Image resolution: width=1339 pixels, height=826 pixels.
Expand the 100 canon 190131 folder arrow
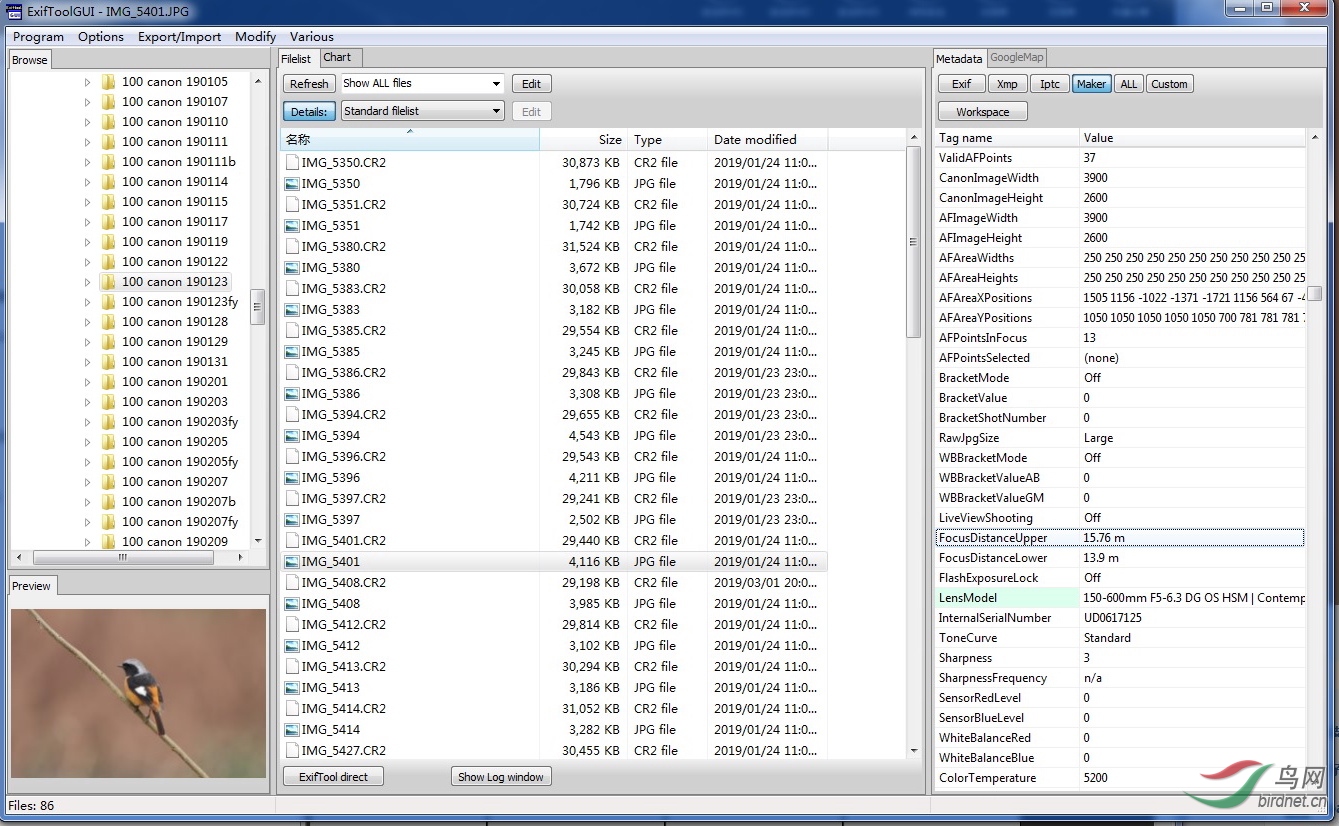[87, 362]
